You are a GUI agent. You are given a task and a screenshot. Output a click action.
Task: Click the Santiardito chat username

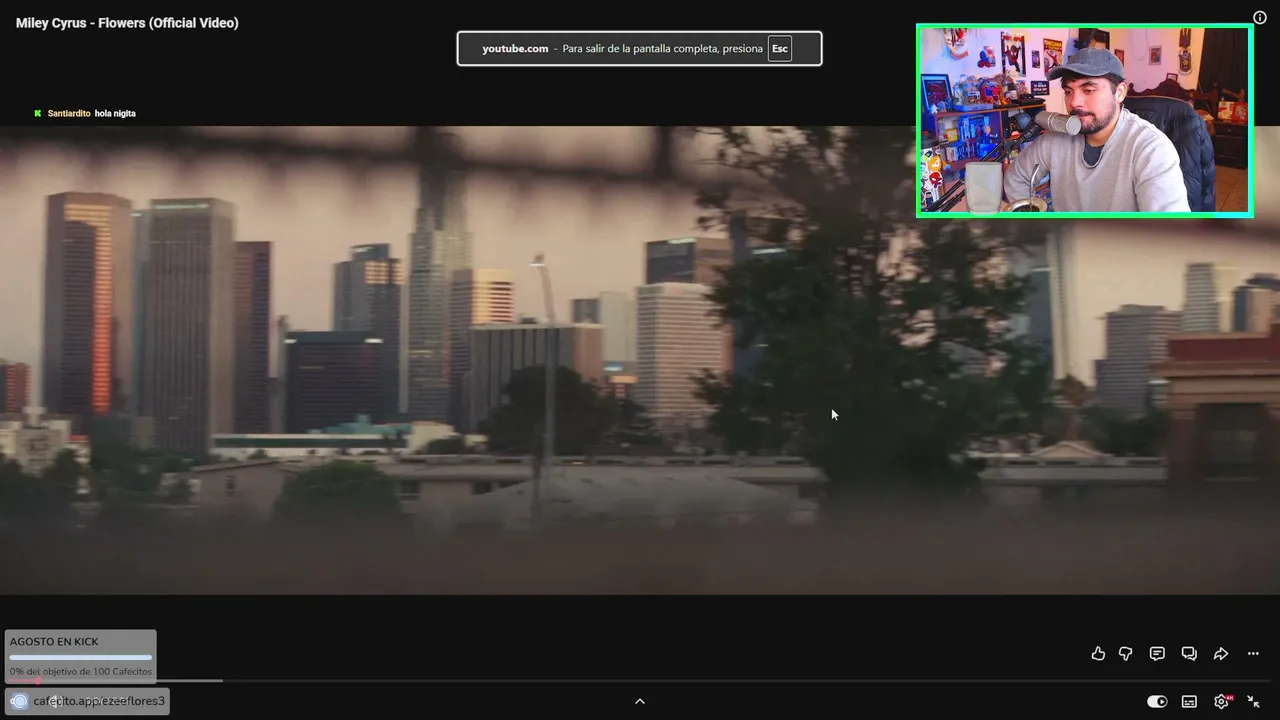click(69, 114)
